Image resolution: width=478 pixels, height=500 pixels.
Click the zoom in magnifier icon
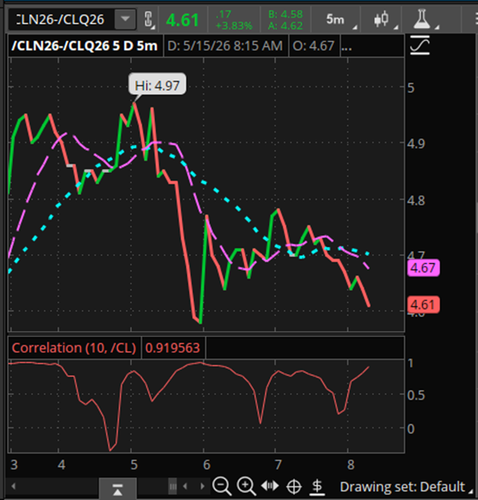pyautogui.click(x=246, y=486)
